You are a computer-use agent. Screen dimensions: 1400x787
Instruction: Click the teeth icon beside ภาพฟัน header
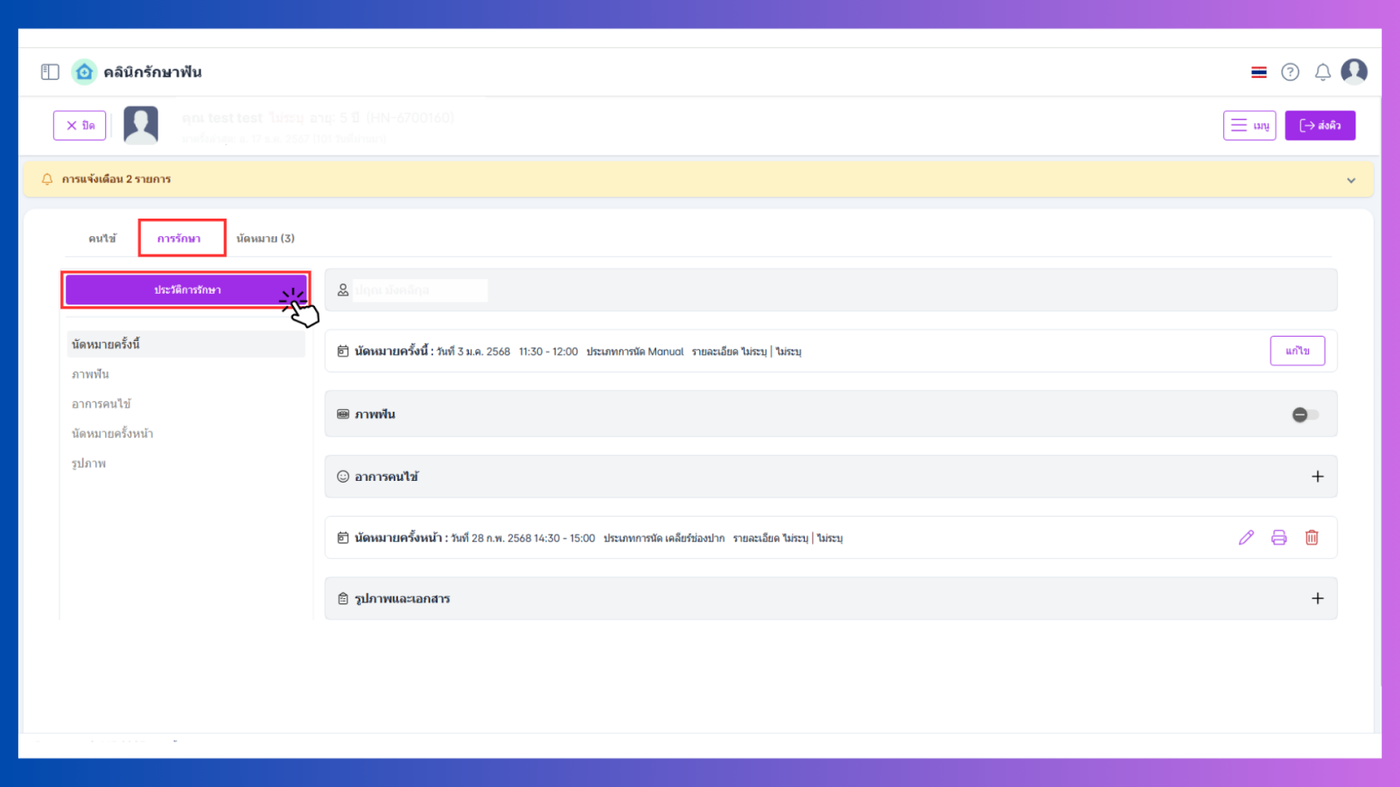(343, 414)
